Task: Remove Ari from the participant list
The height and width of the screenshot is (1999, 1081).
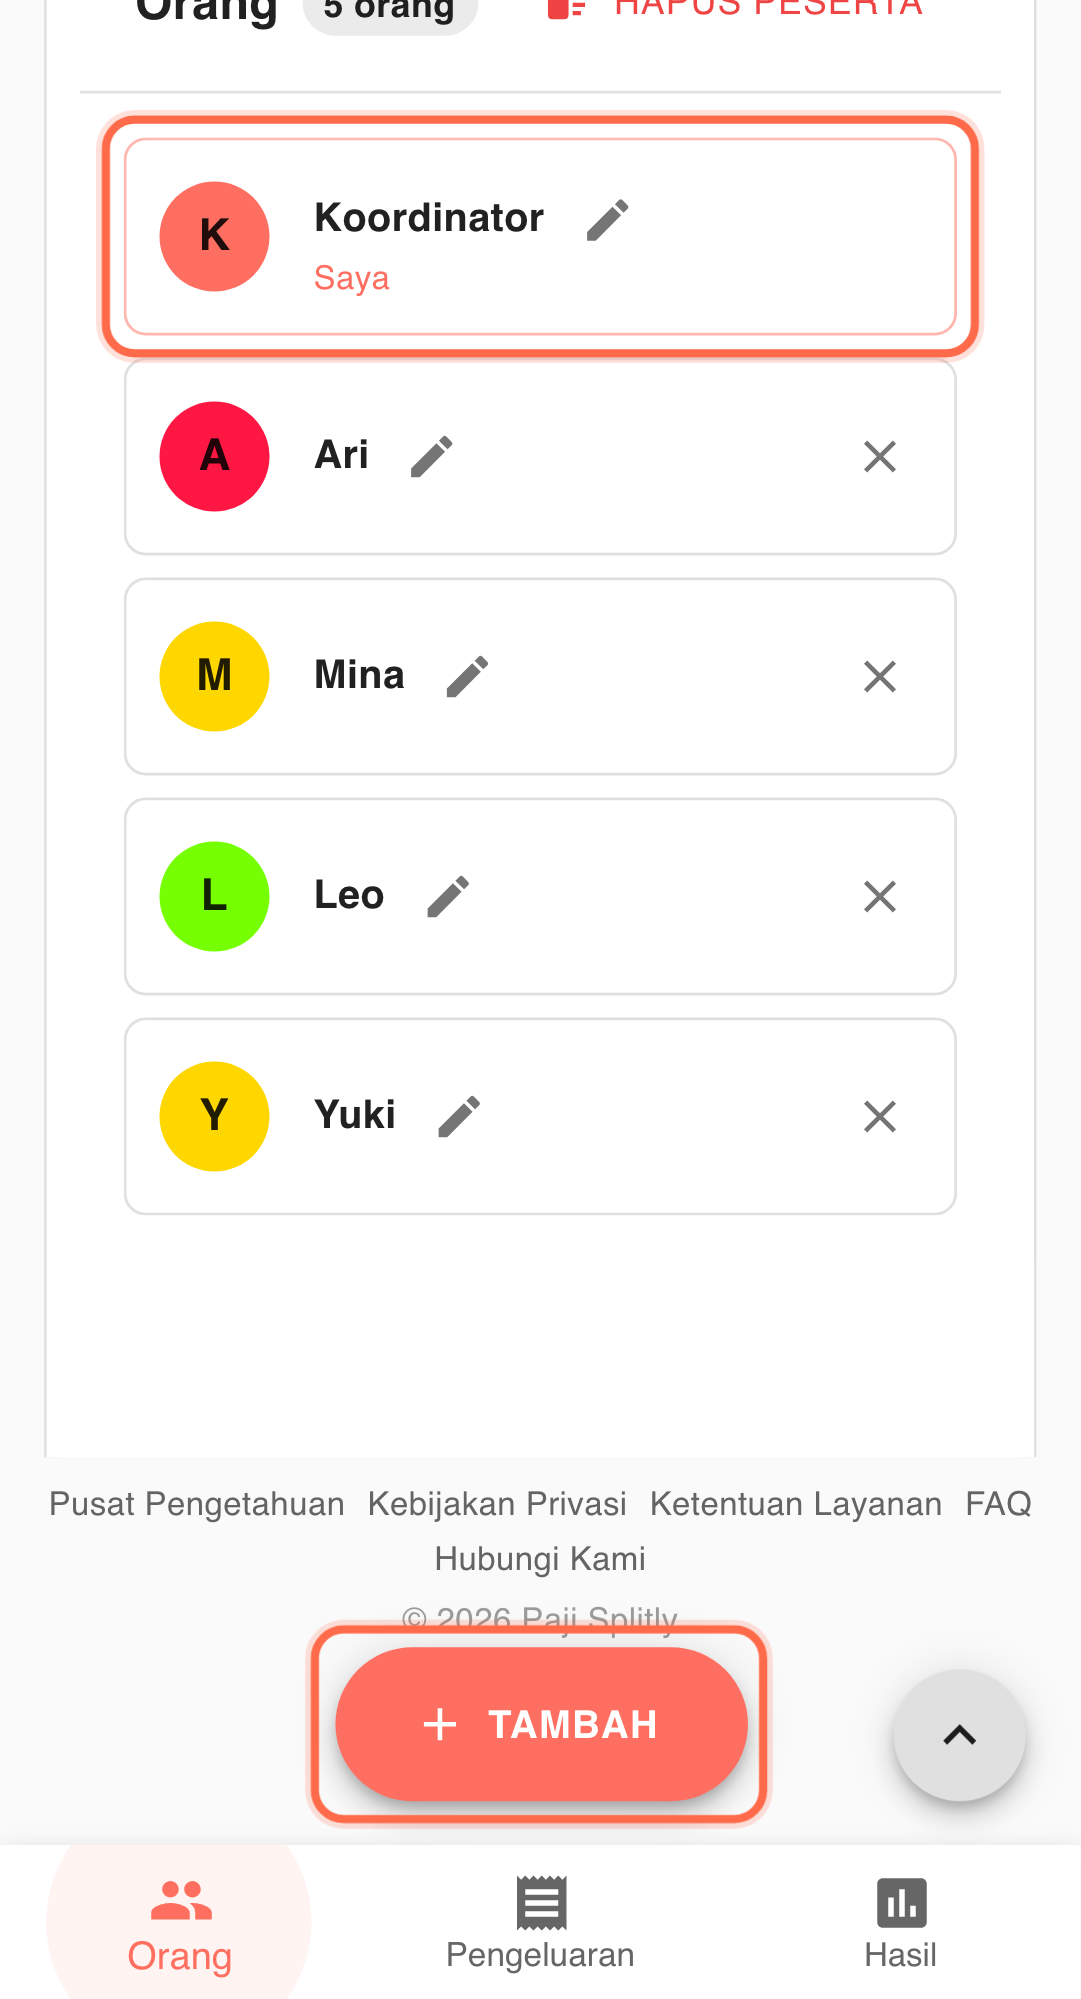Action: [879, 457]
